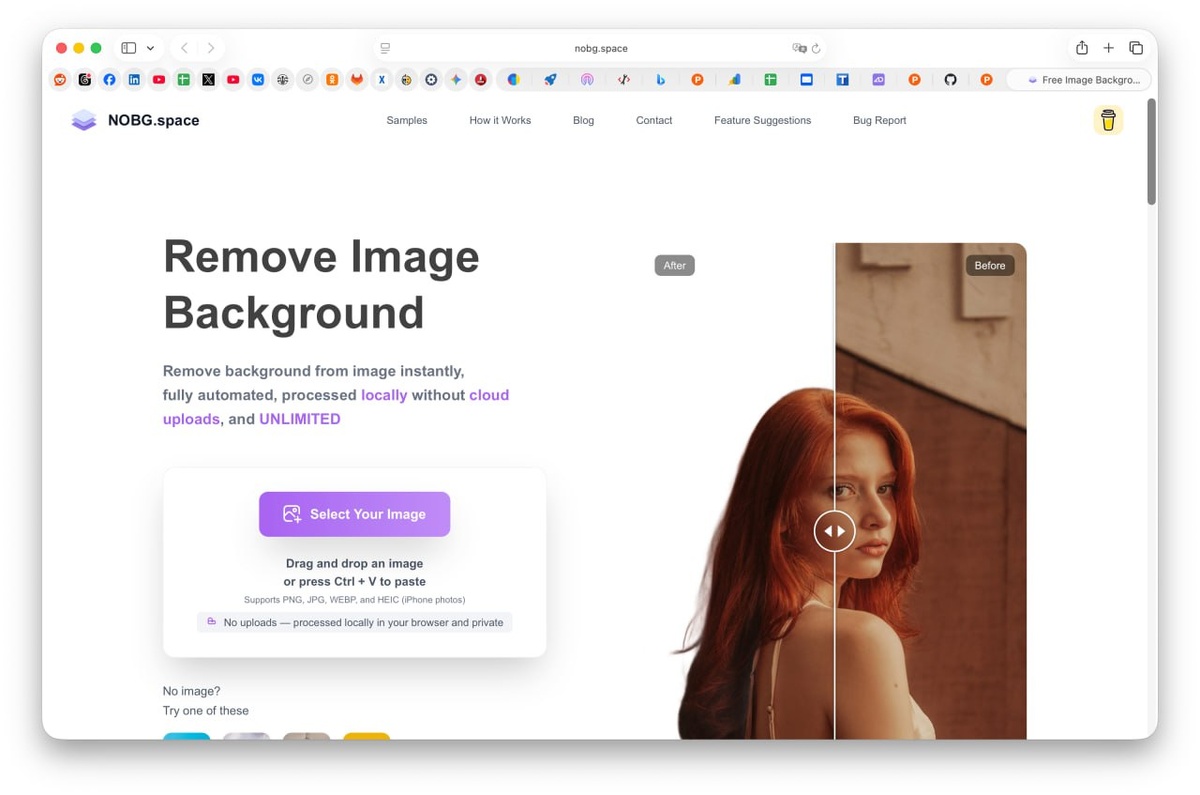The image size is (1200, 795).
Task: Click Drag and drop an image text
Action: tap(355, 563)
